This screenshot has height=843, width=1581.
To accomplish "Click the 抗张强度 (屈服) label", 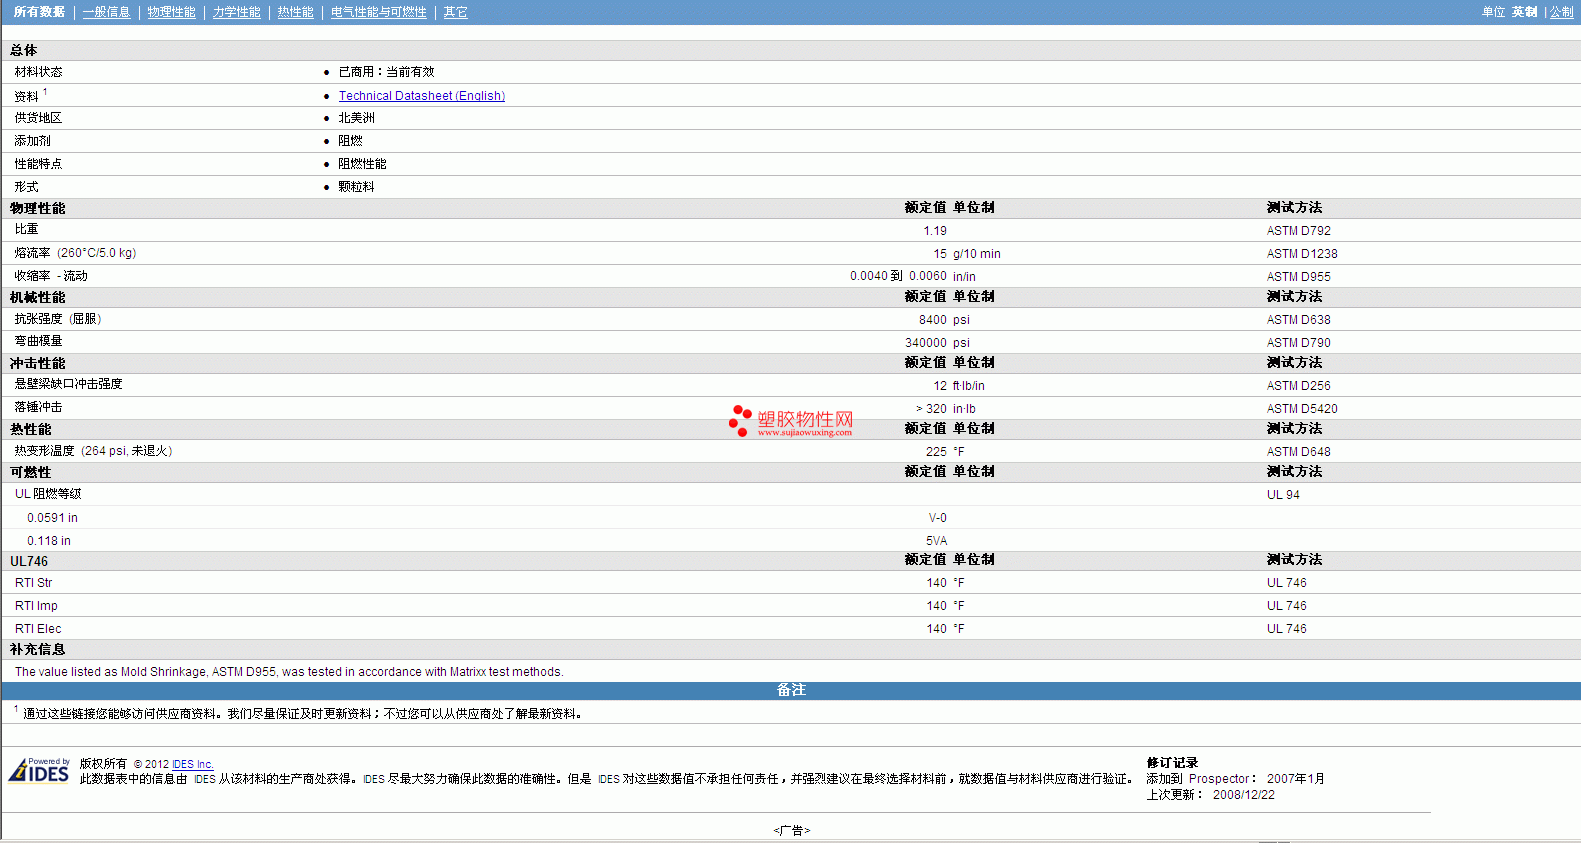I will [x=58, y=319].
